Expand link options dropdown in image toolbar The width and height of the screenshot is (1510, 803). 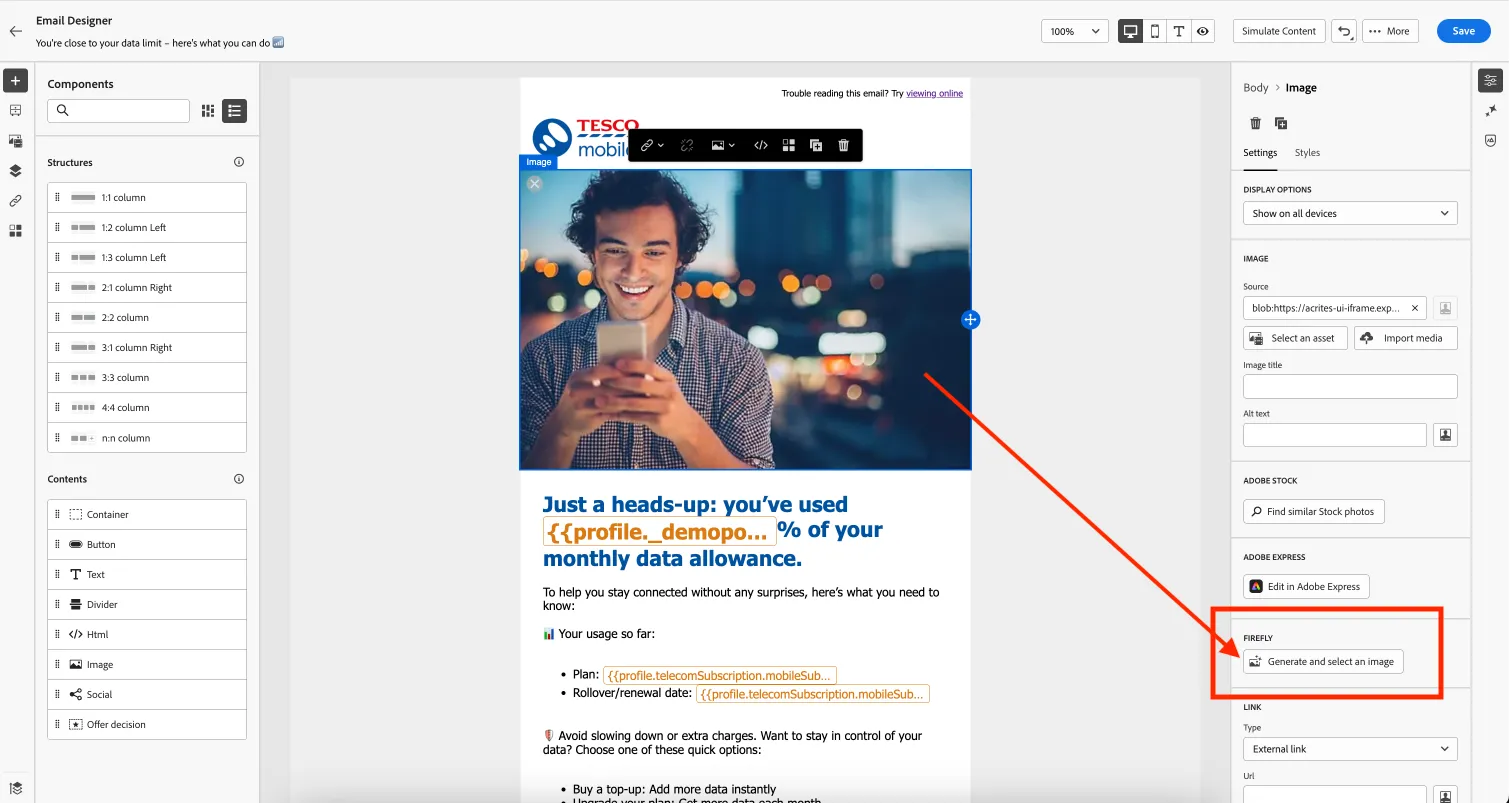653,145
